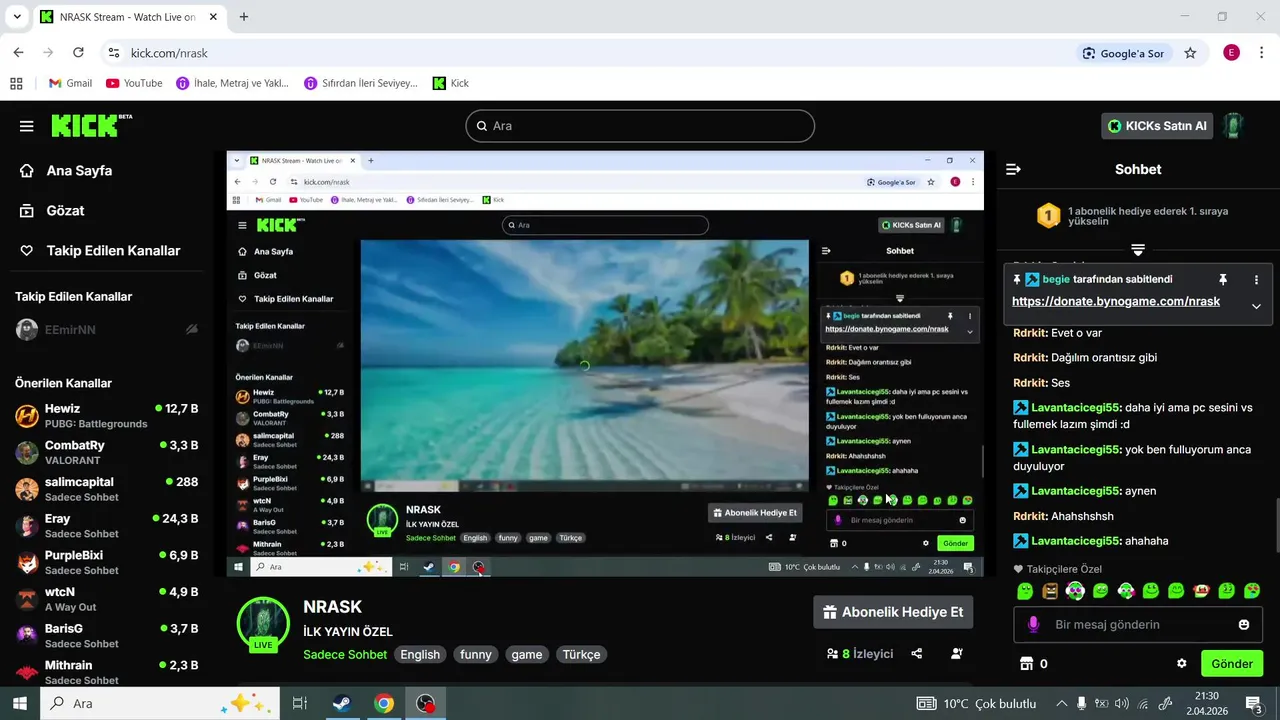Select the game tag under the stream title
This screenshot has width=1280, height=720.
click(527, 655)
